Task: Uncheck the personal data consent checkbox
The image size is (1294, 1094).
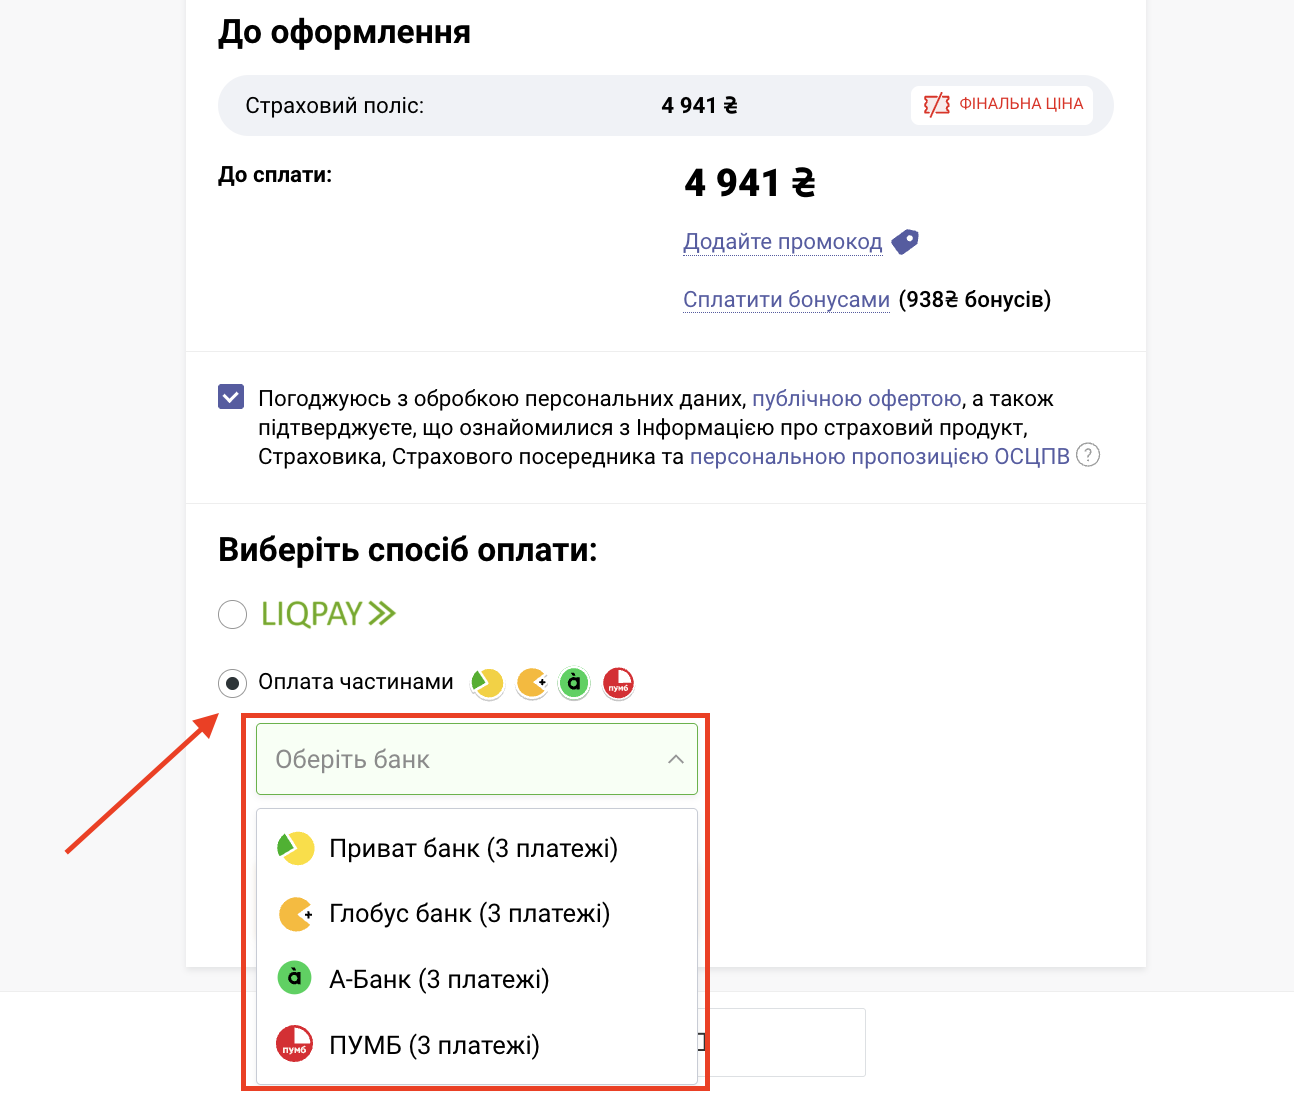Action: pos(231,397)
